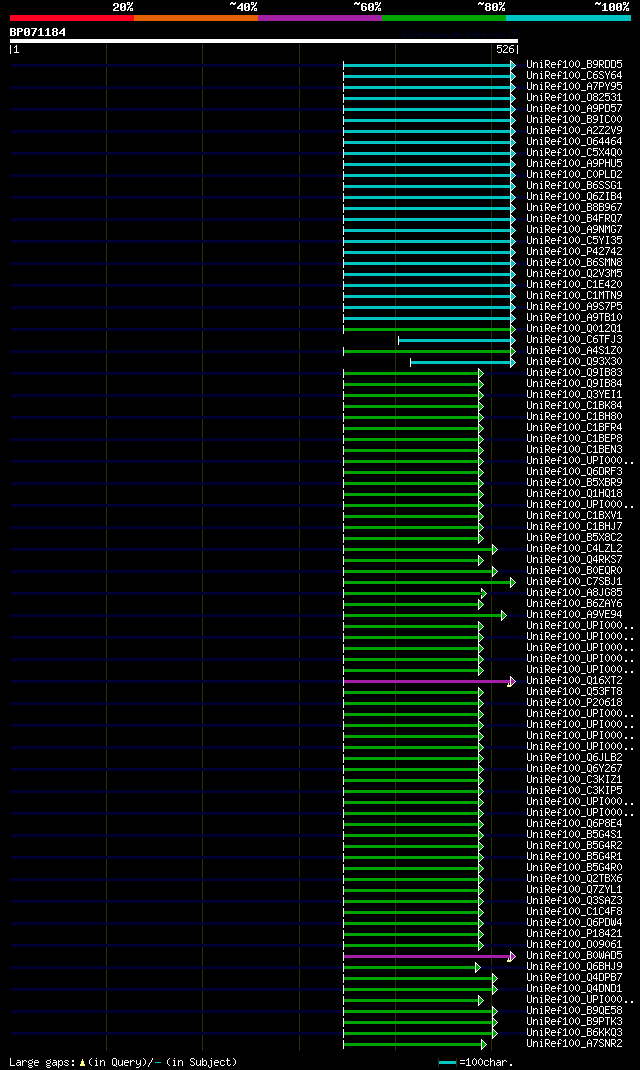Open the UniRef100_P20618 label

(x=574, y=702)
